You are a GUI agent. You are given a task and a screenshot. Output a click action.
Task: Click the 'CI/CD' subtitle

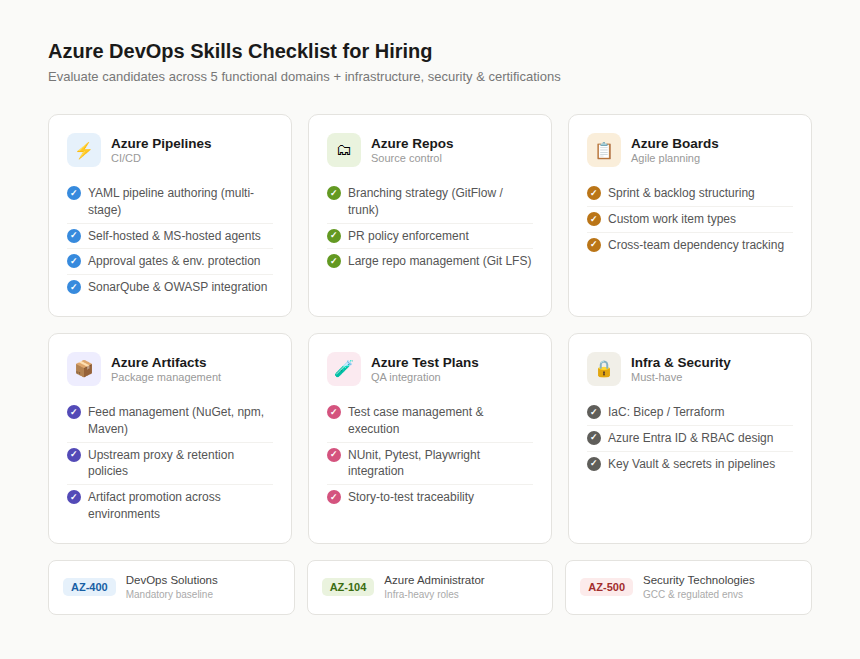[x=126, y=158]
